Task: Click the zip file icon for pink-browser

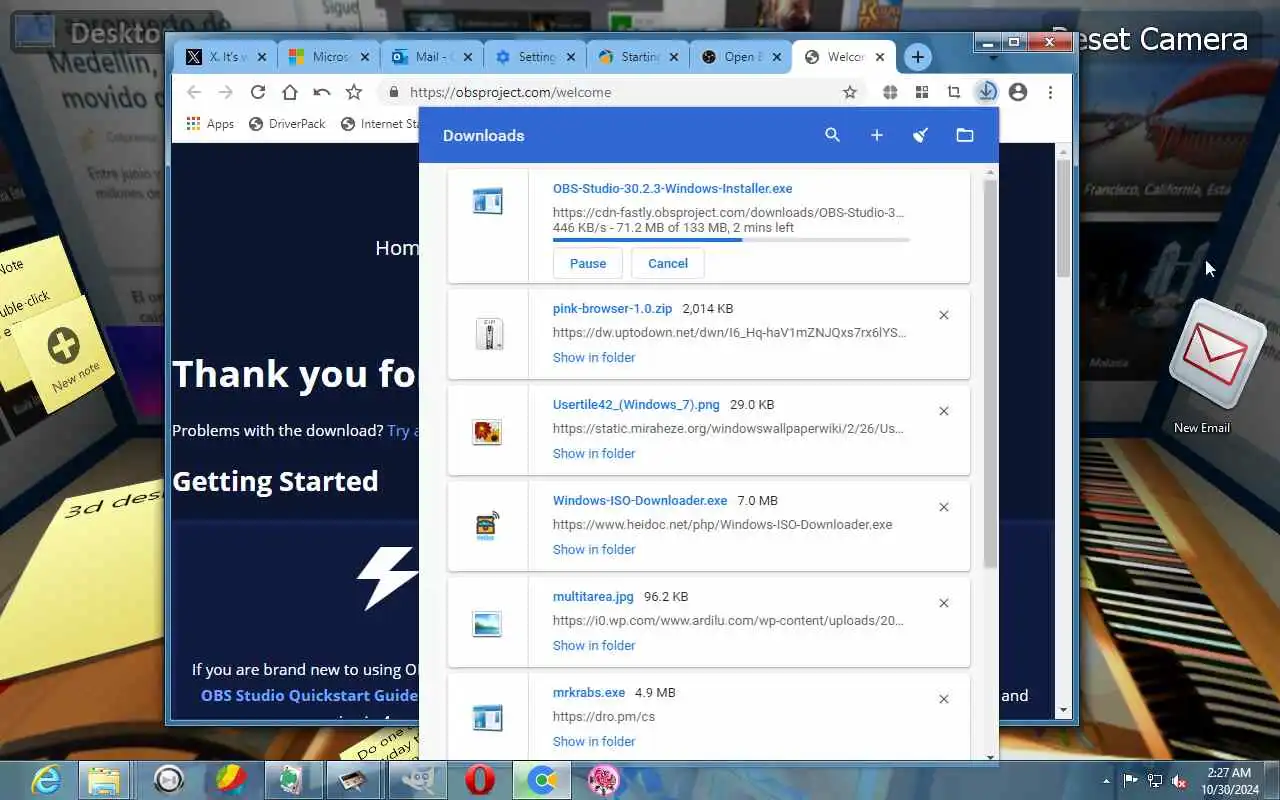Action: pyautogui.click(x=488, y=333)
